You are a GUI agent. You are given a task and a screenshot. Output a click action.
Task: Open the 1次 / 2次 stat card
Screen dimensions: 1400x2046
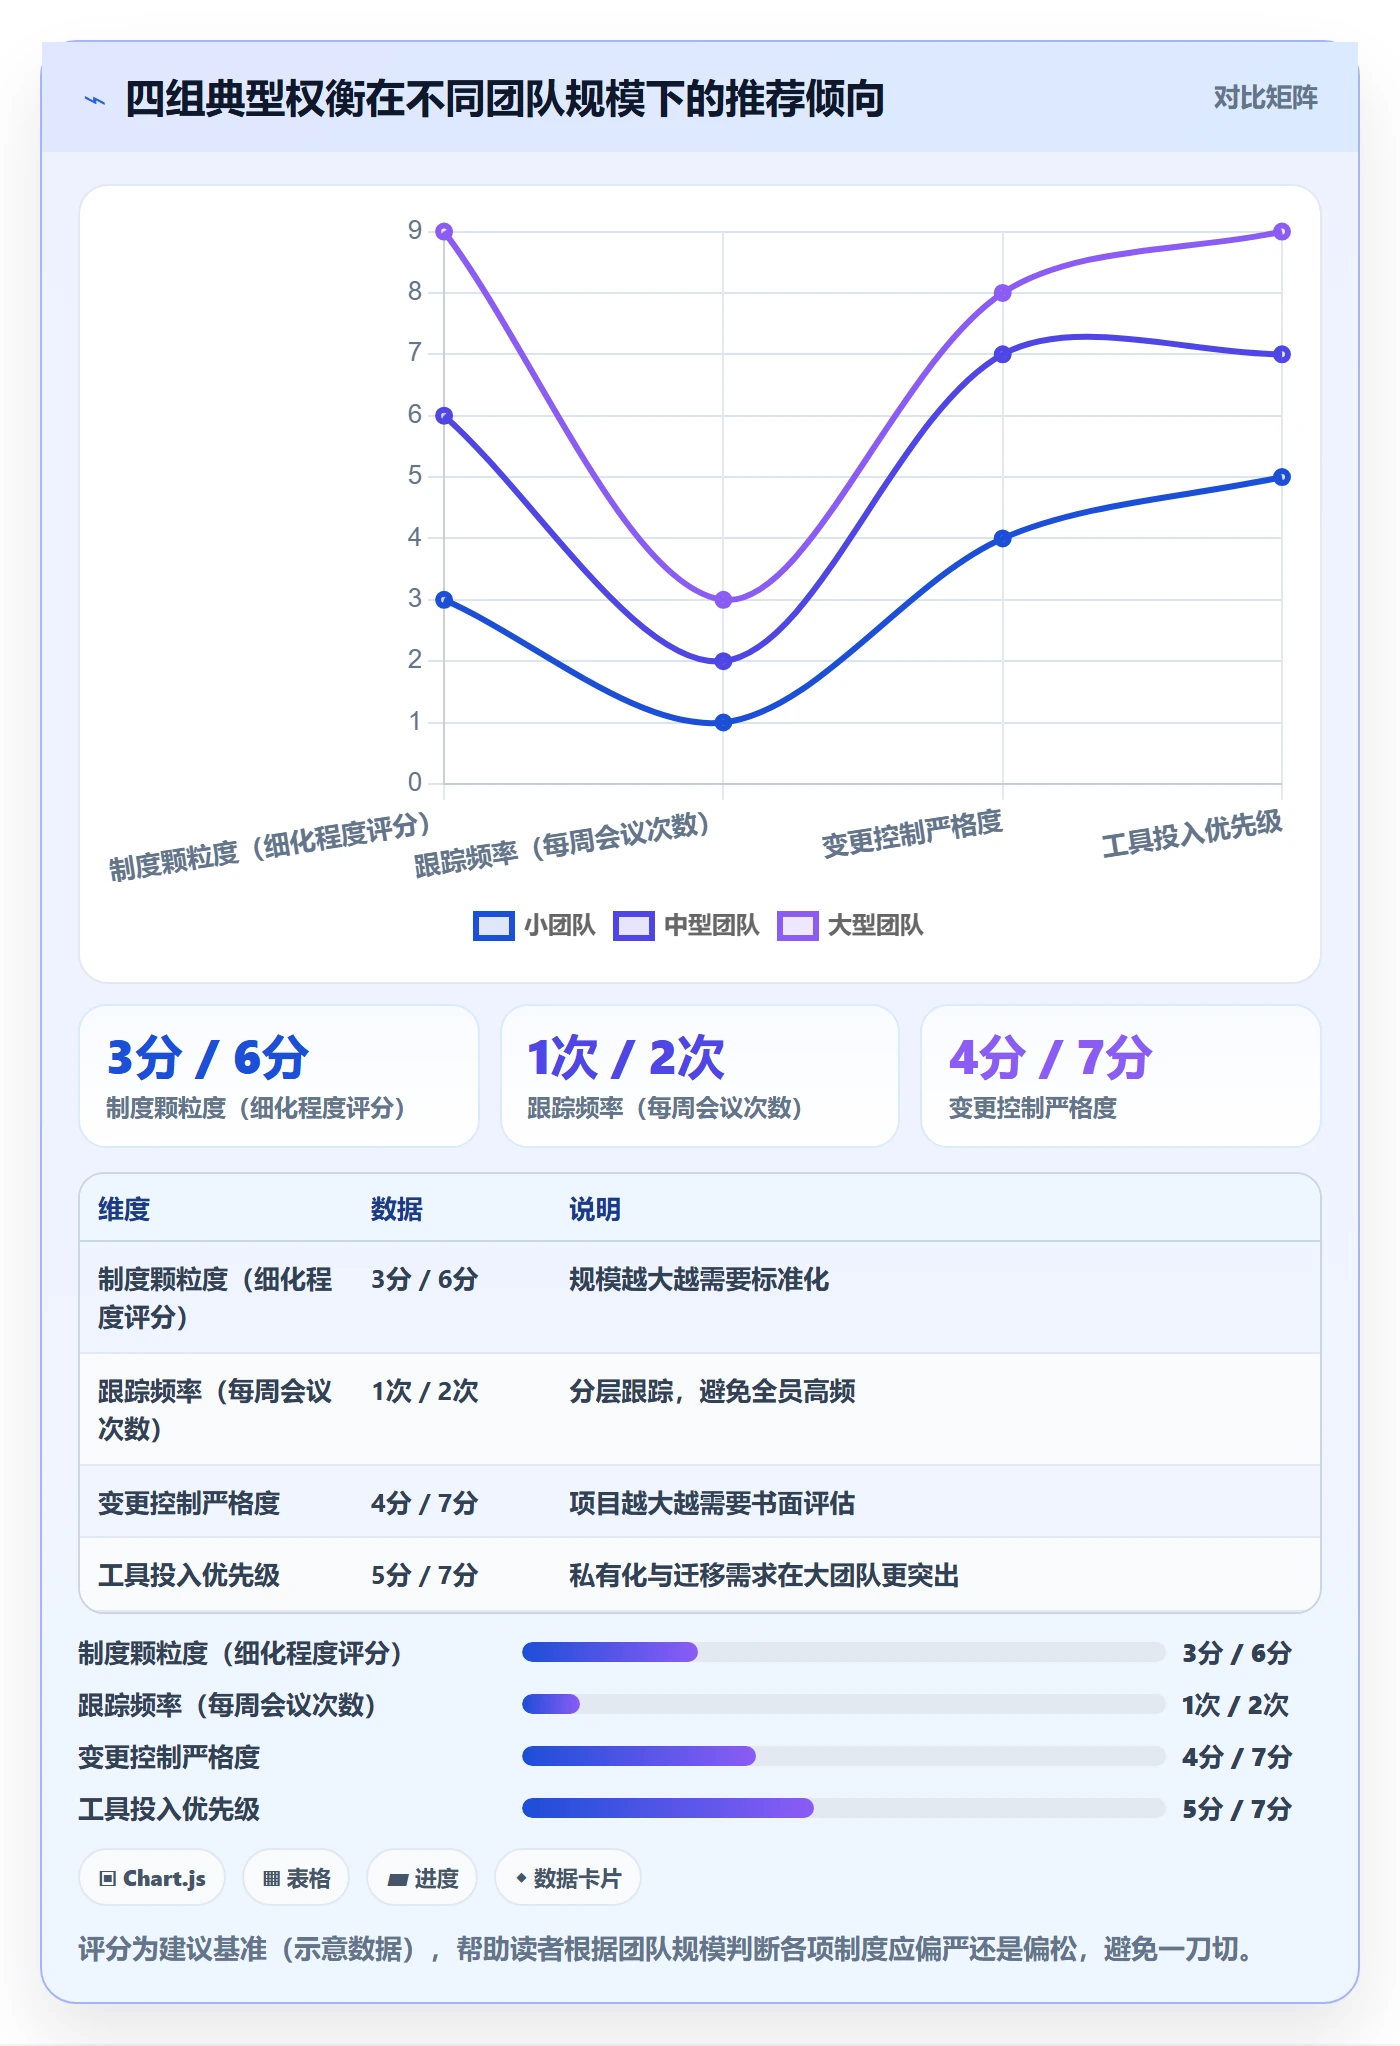700,1076
